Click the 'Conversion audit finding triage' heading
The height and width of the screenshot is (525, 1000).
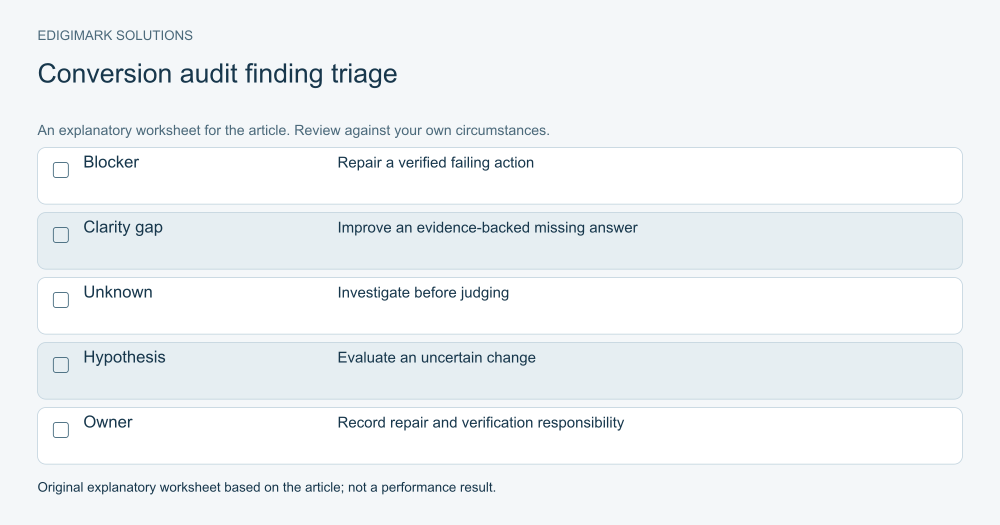tap(217, 74)
